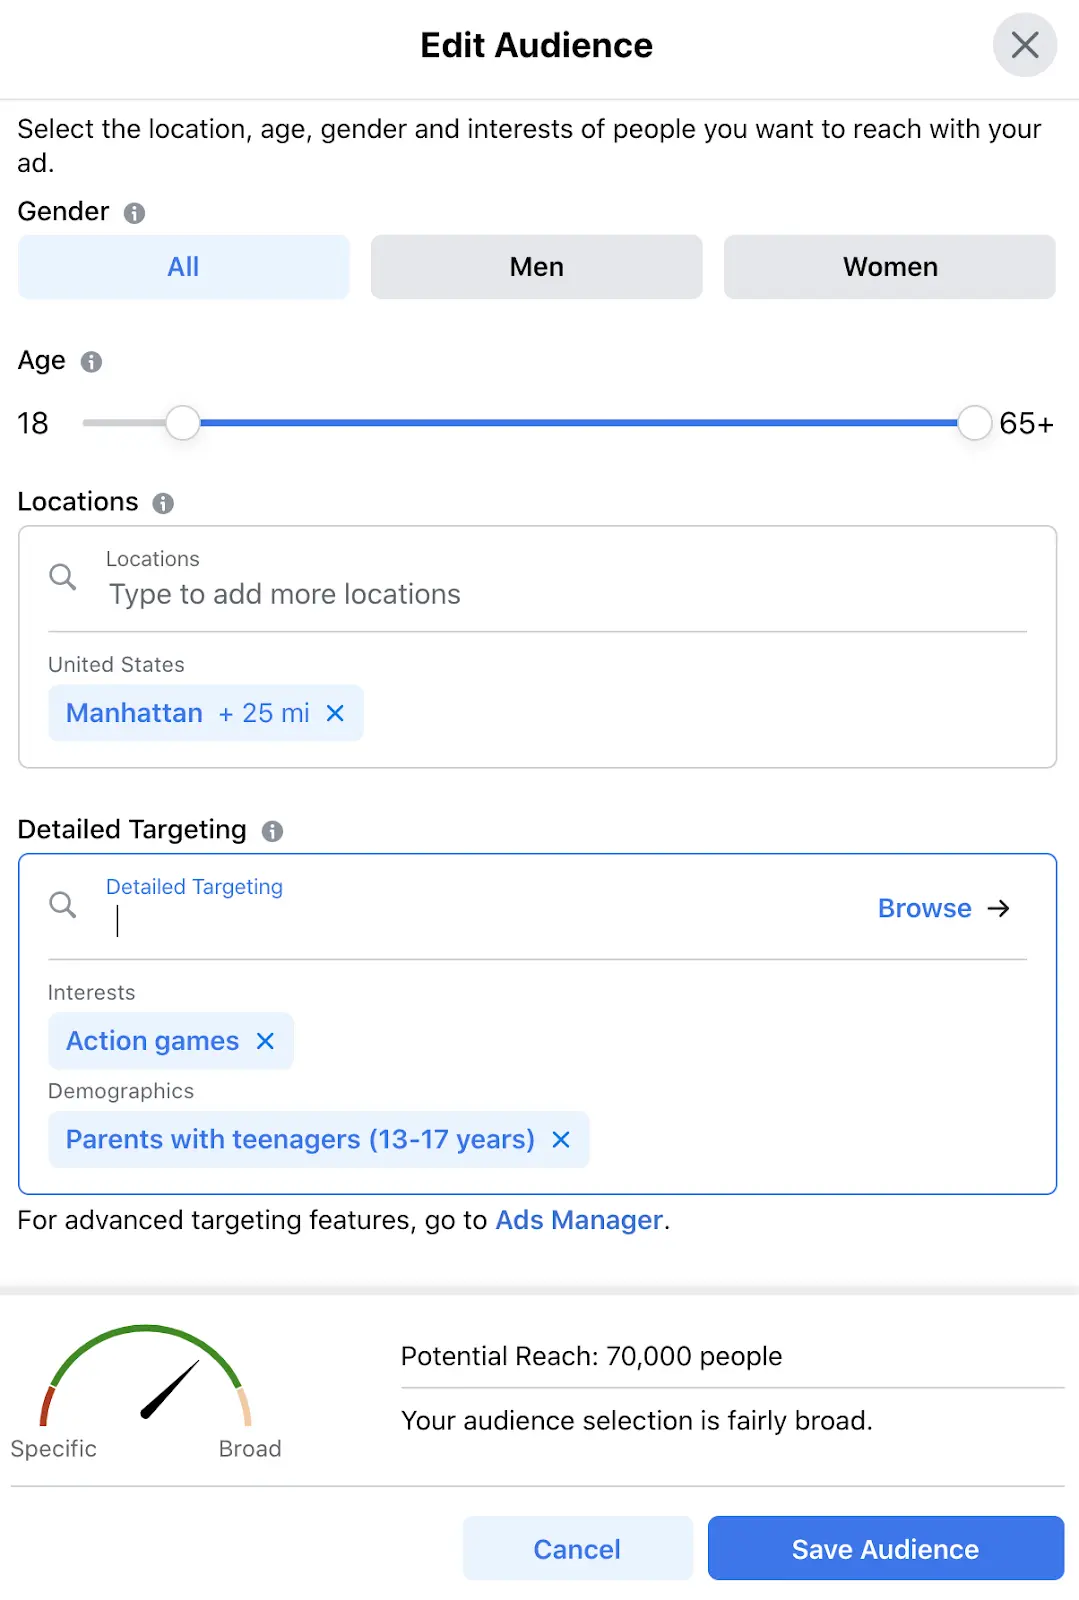Select Men gender option
1079x1600 pixels.
[x=537, y=267]
